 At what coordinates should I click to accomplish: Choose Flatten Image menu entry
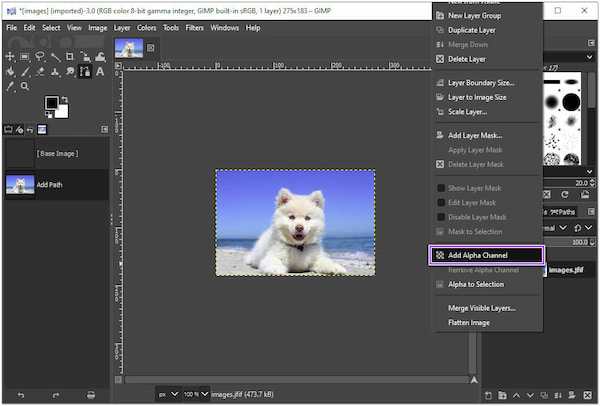[486, 323]
